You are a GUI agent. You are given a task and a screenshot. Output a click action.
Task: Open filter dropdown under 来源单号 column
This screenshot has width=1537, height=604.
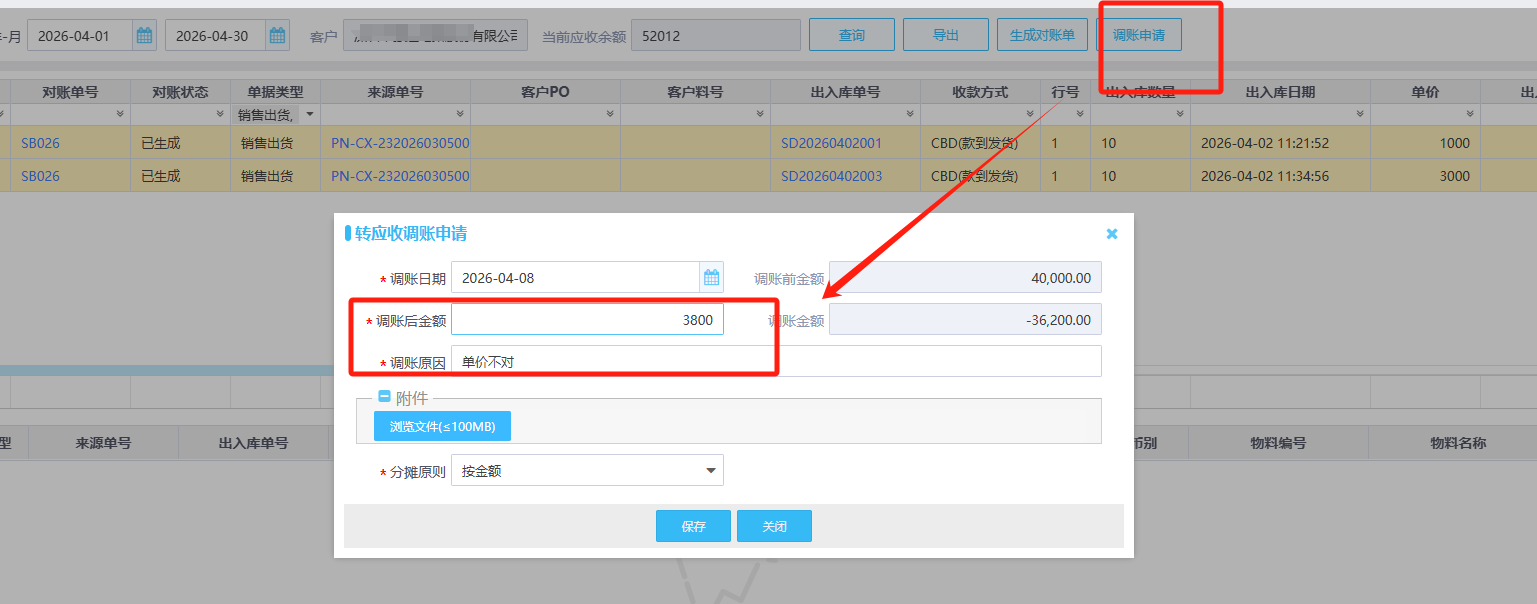point(460,115)
